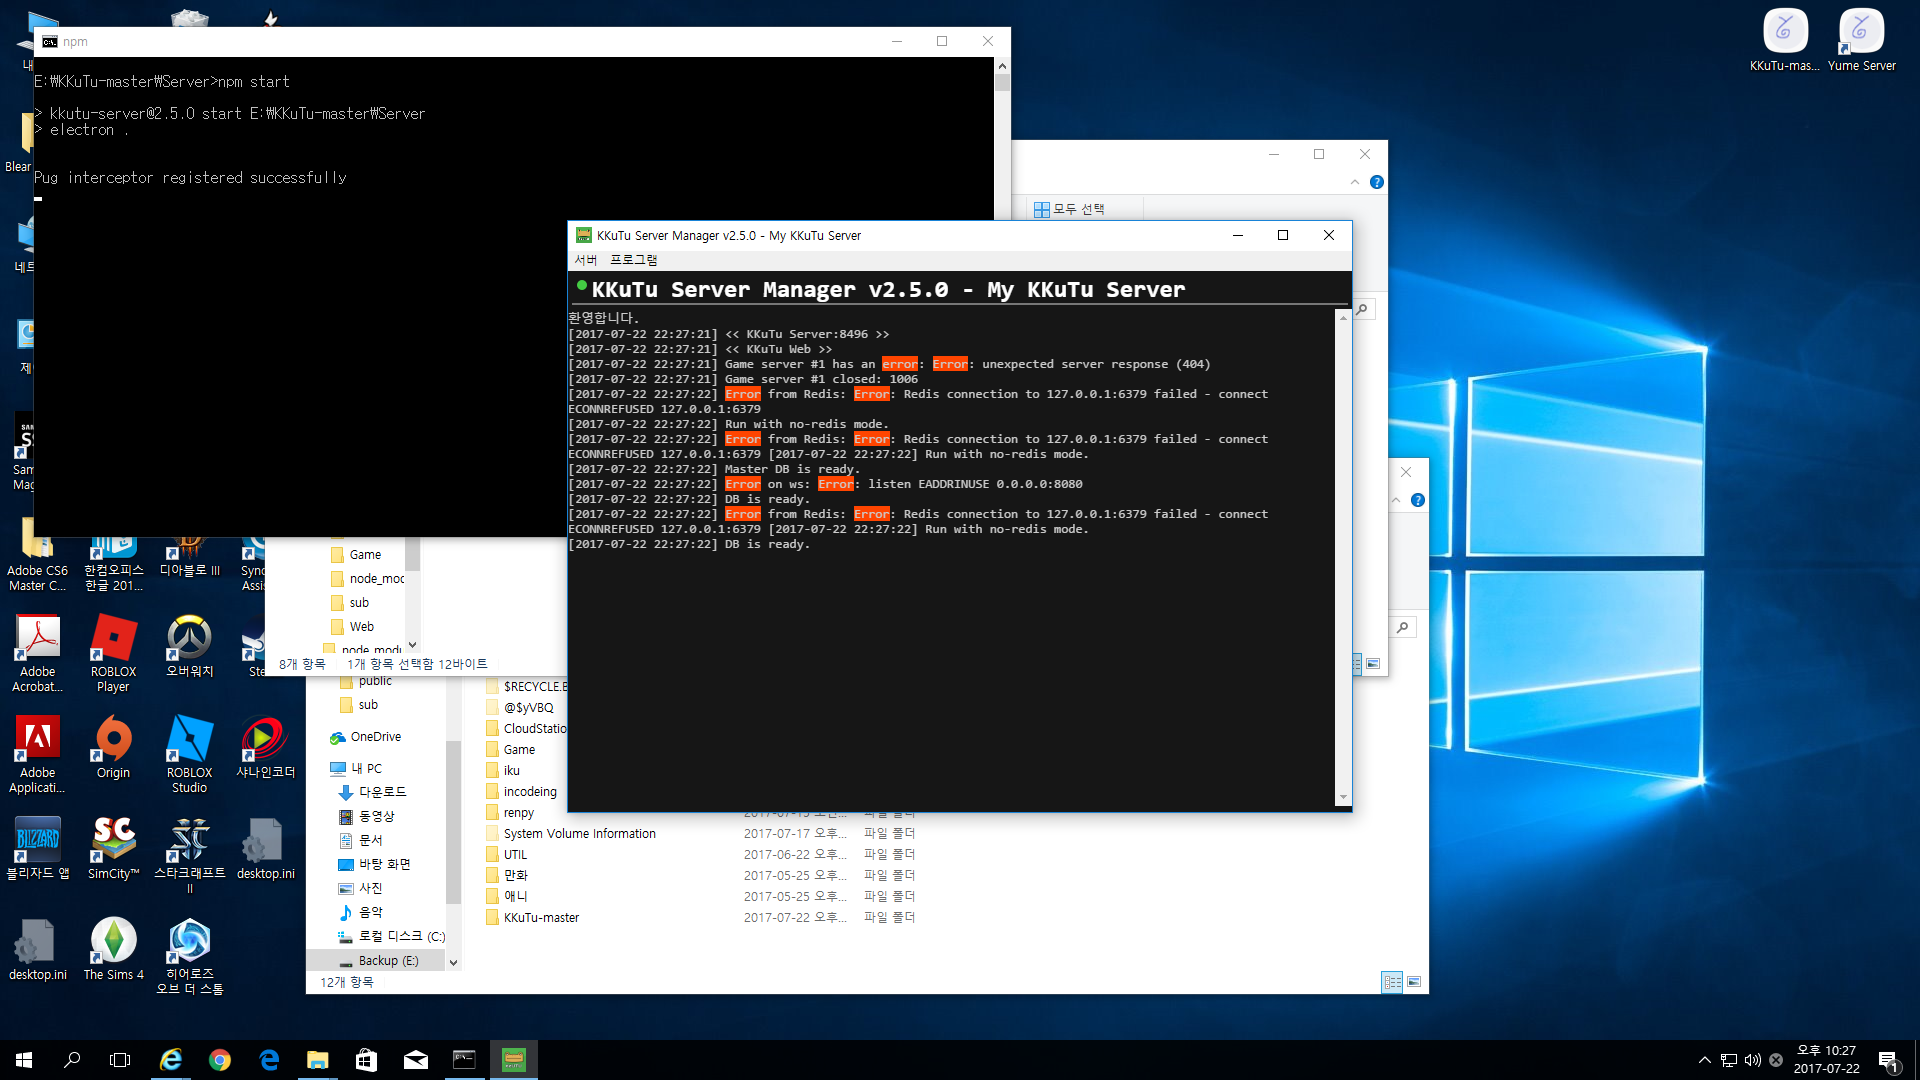Click the Windows Start button

24,1059
